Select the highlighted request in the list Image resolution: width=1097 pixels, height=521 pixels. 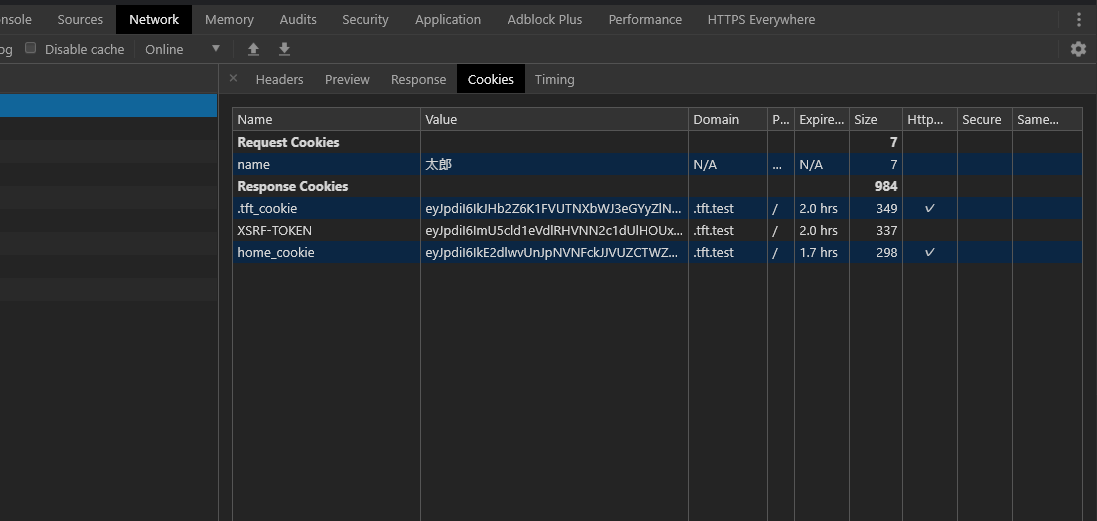coord(108,106)
